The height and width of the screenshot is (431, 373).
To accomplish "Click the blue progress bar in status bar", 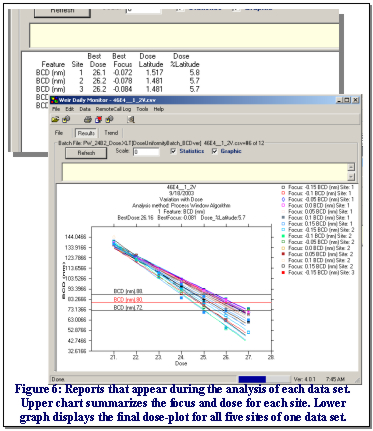I will [x=252, y=379].
